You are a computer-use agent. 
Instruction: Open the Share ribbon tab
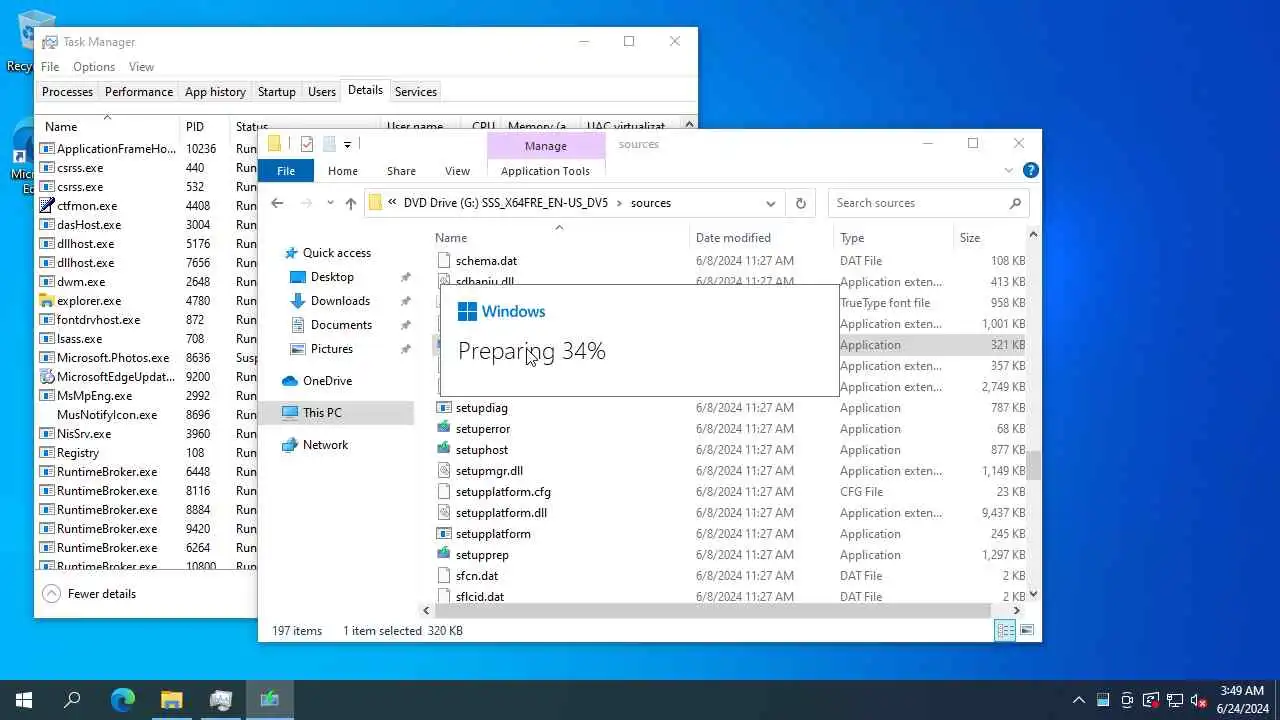pos(401,171)
